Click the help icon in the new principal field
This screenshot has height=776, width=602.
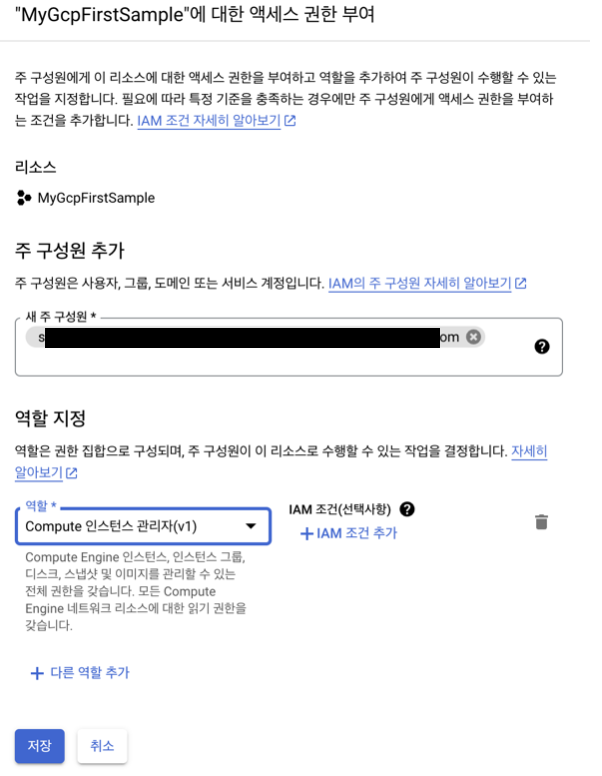pyautogui.click(x=542, y=346)
